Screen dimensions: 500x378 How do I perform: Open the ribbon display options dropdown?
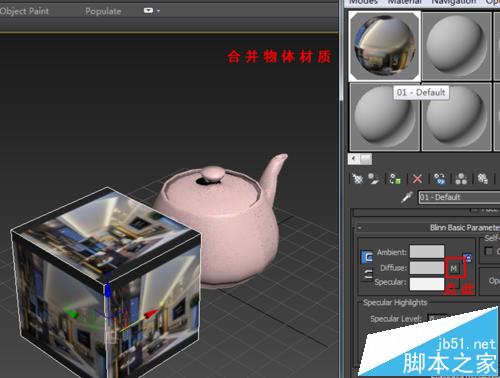click(152, 11)
